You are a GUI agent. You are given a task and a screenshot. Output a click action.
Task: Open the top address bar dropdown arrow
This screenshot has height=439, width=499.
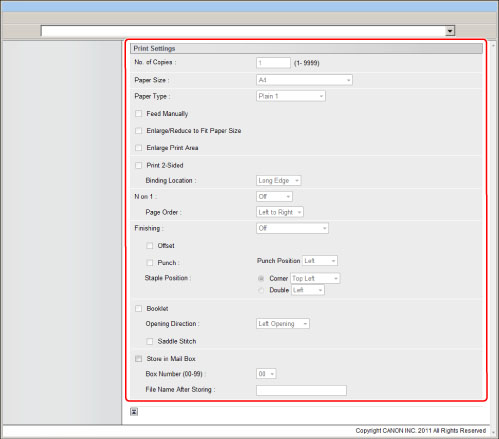tap(450, 31)
